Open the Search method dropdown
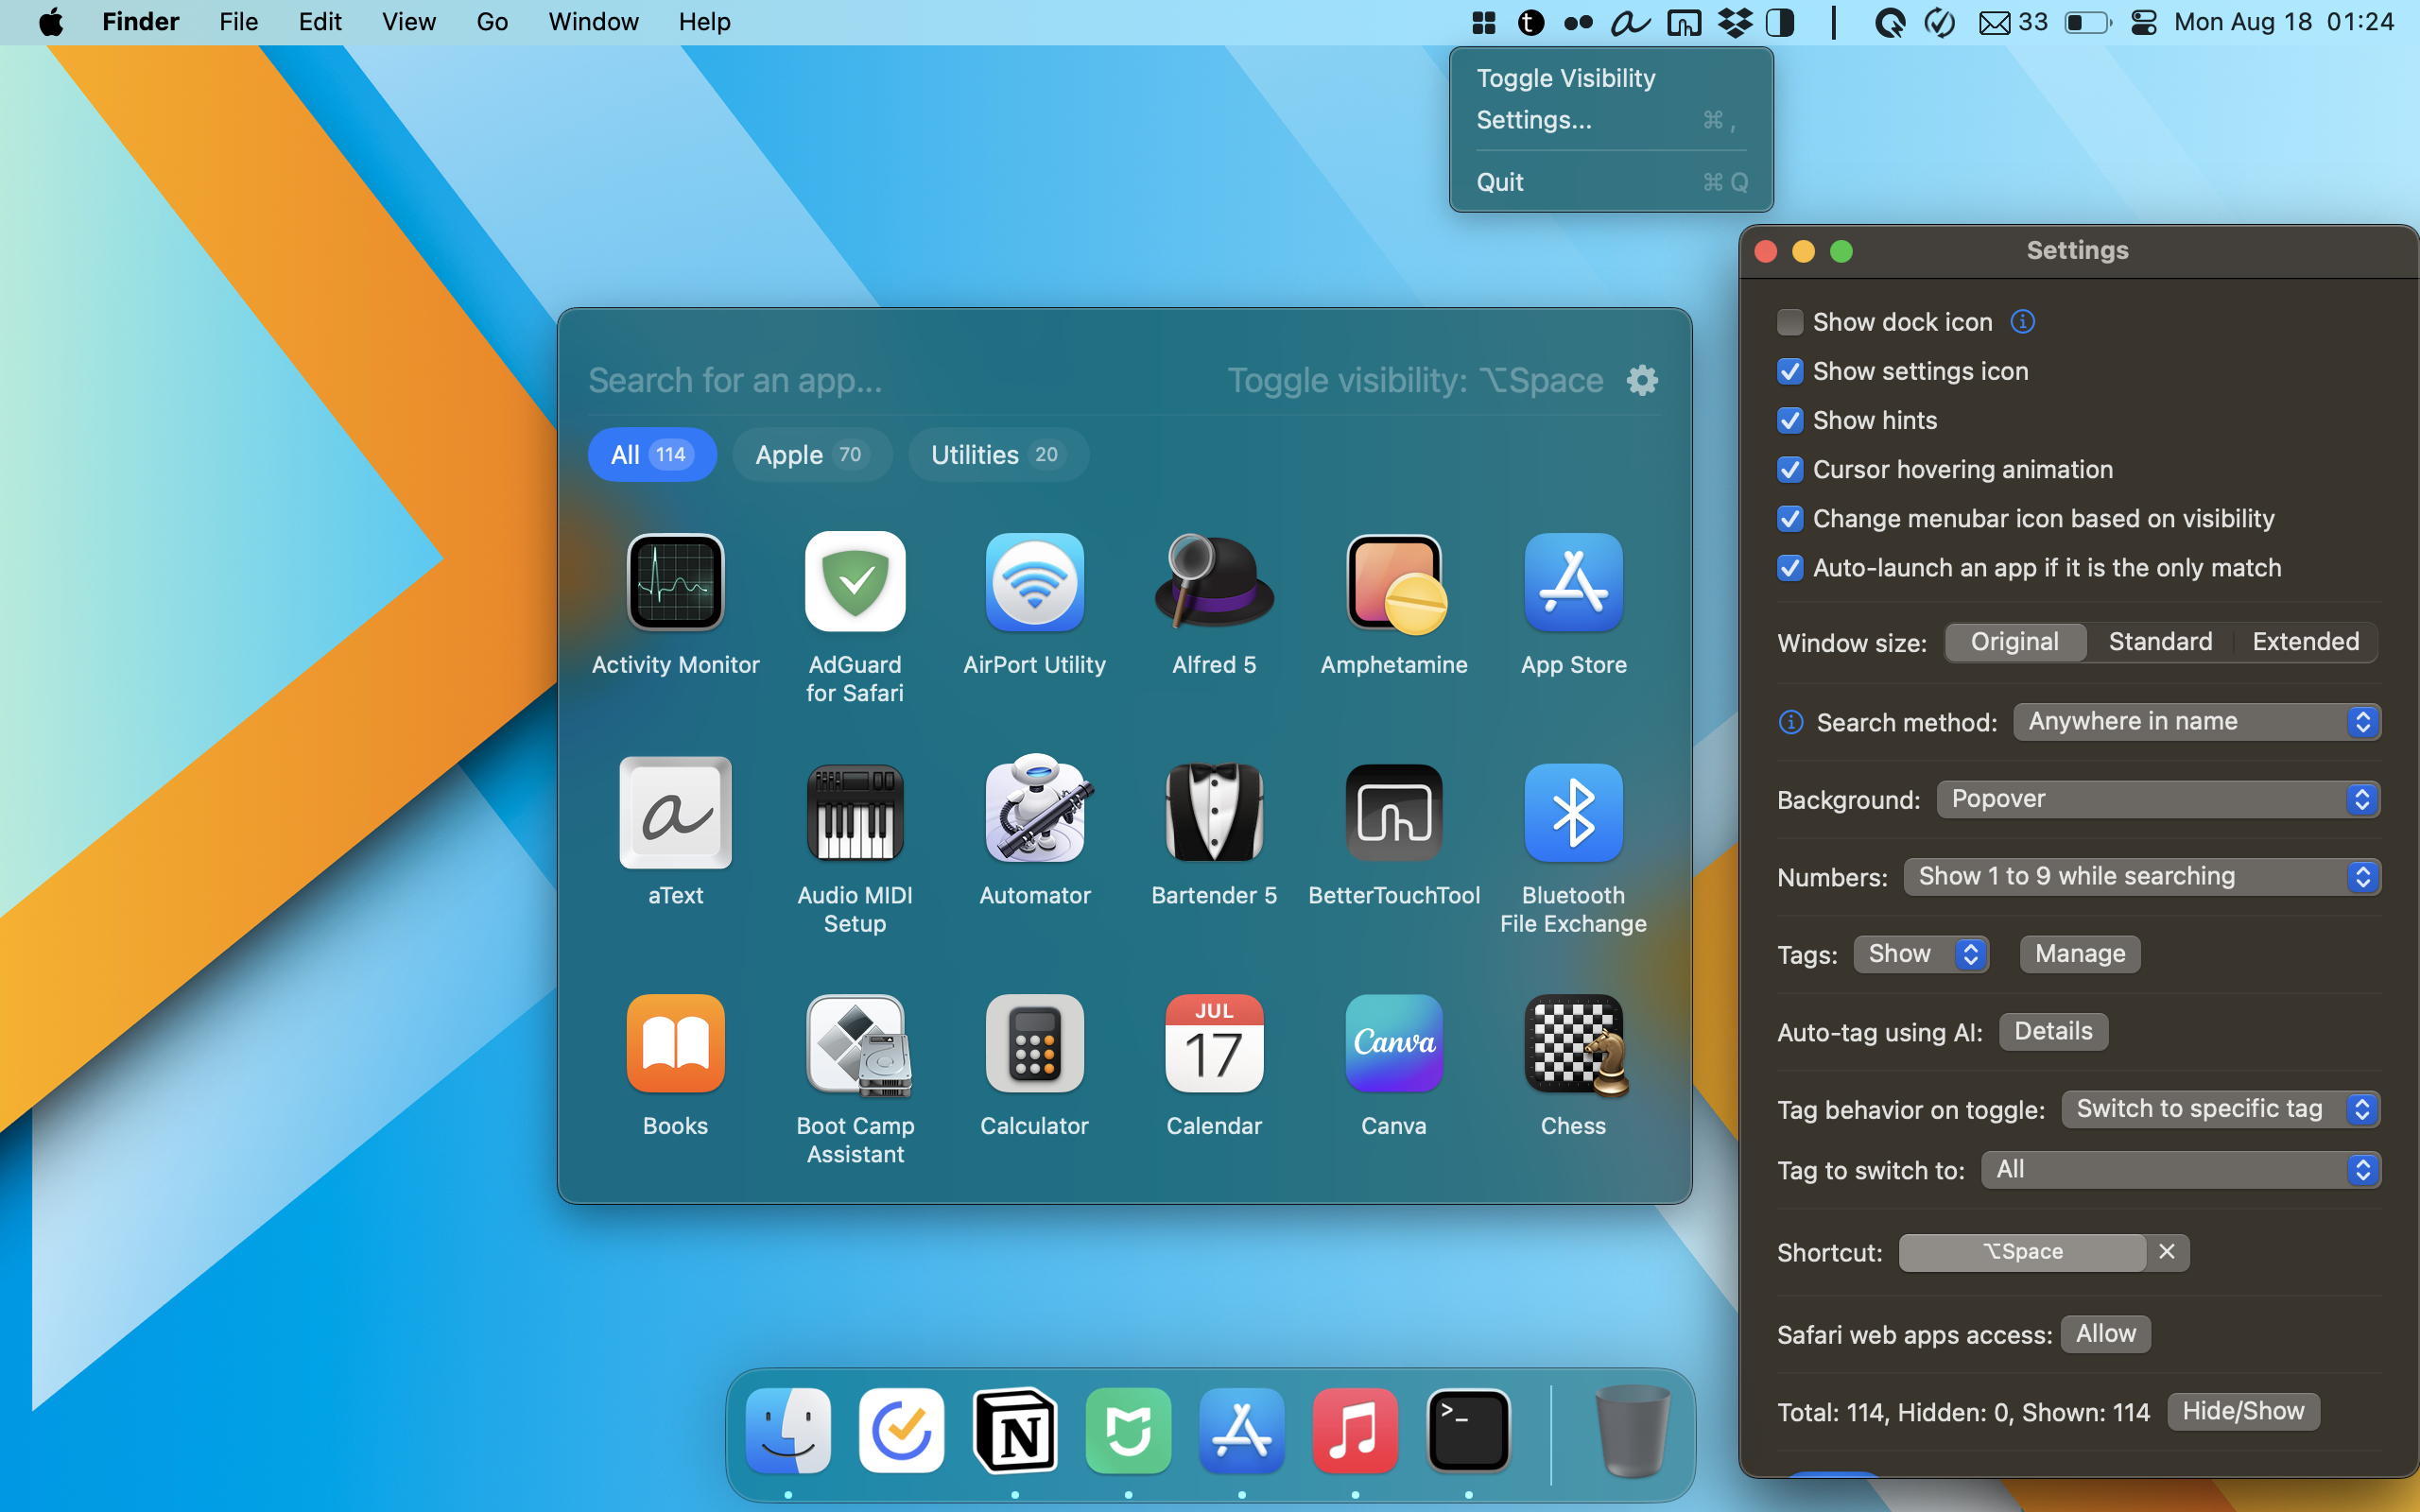 pos(2196,721)
